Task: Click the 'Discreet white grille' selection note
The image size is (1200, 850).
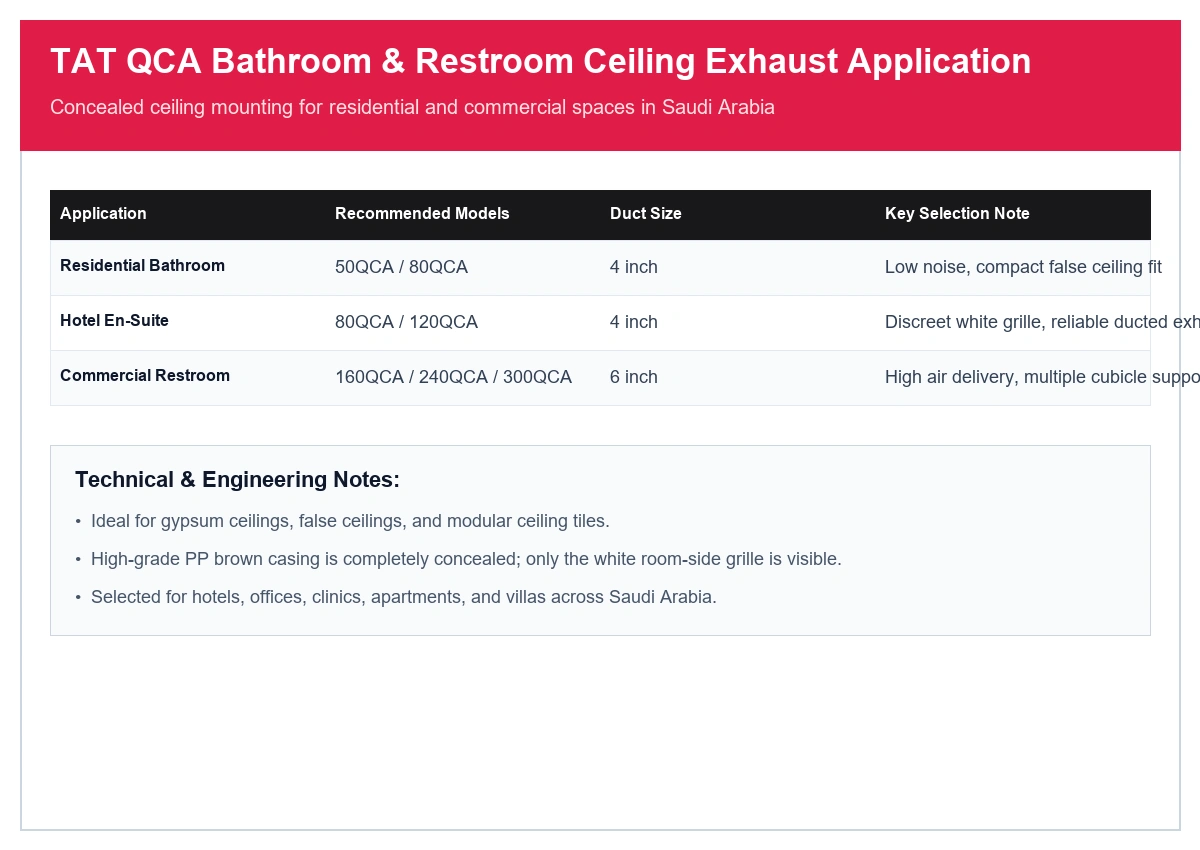Action: pyautogui.click(x=1042, y=322)
